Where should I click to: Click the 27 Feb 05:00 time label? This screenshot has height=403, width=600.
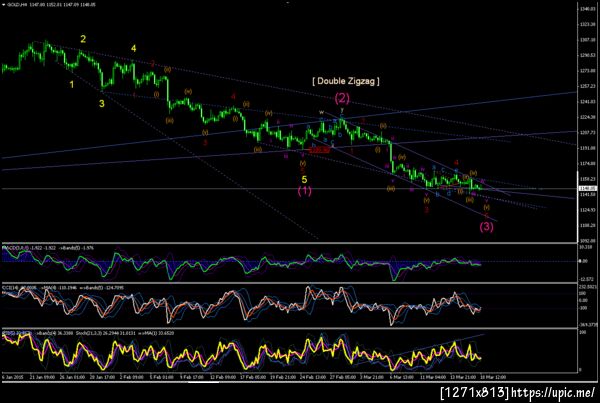coord(343,377)
